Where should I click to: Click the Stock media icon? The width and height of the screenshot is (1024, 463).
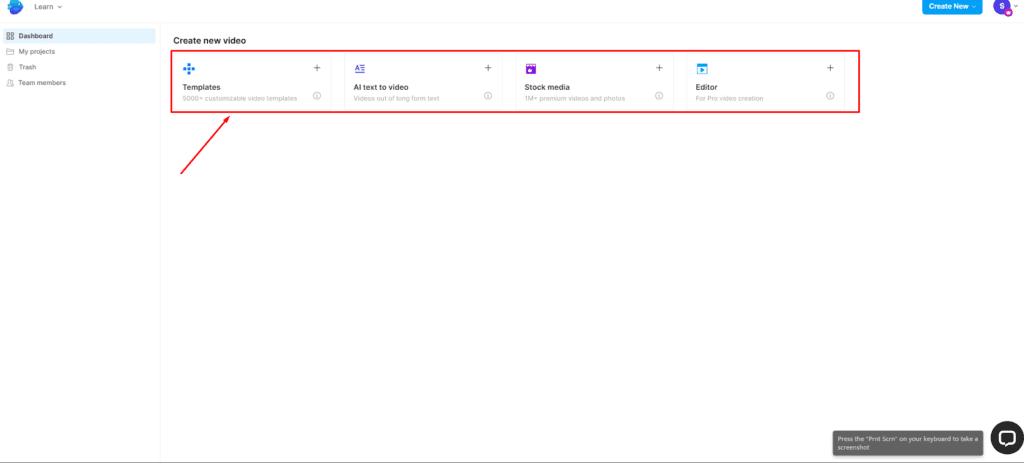point(531,69)
